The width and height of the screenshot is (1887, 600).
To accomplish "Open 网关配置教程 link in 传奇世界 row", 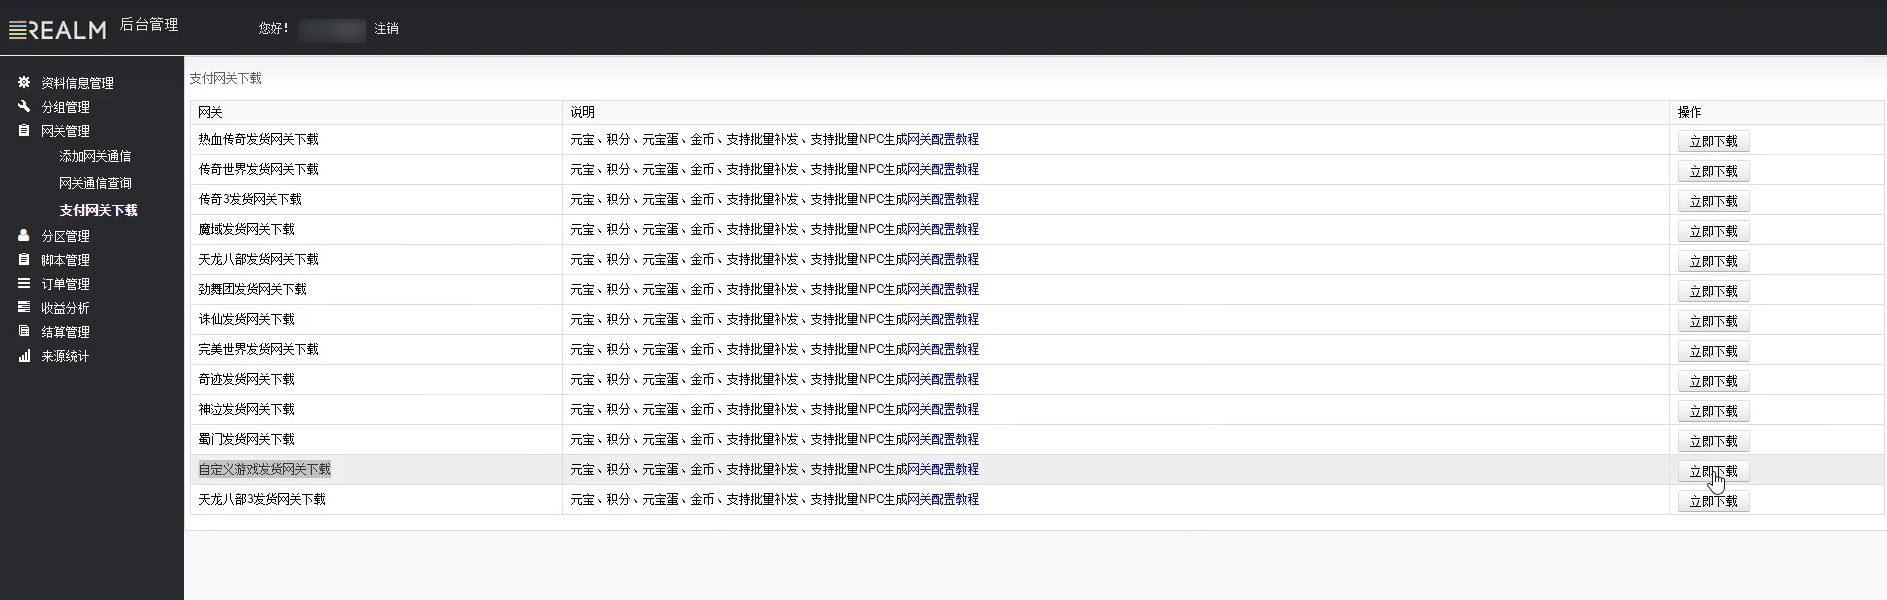I will click(943, 169).
